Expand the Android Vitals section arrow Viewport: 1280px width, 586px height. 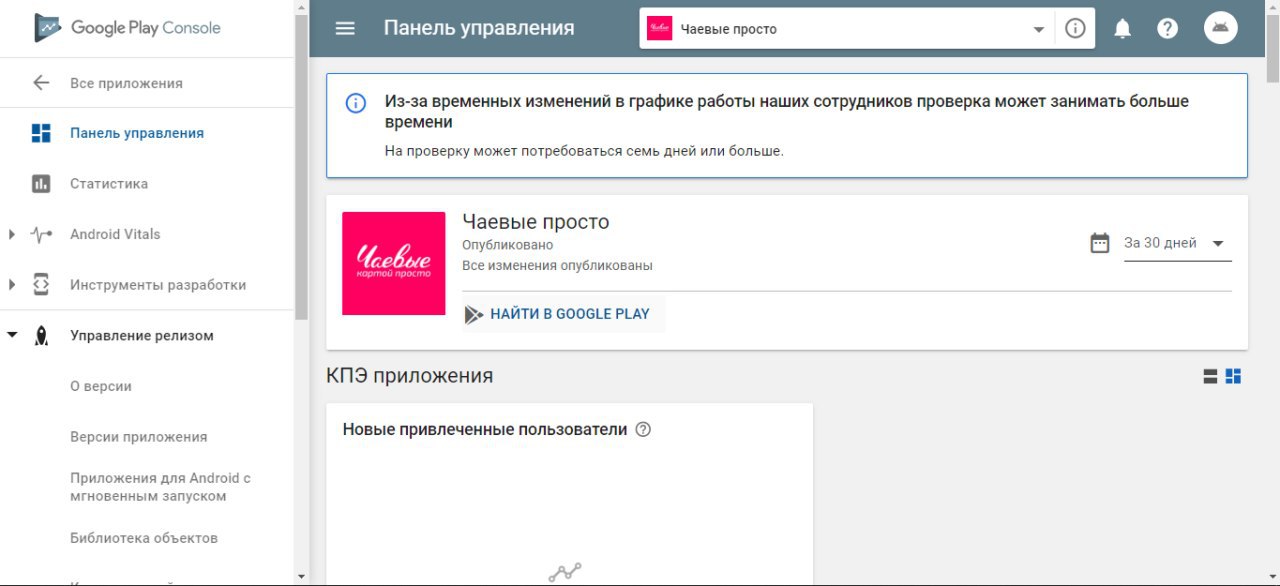click(12, 235)
